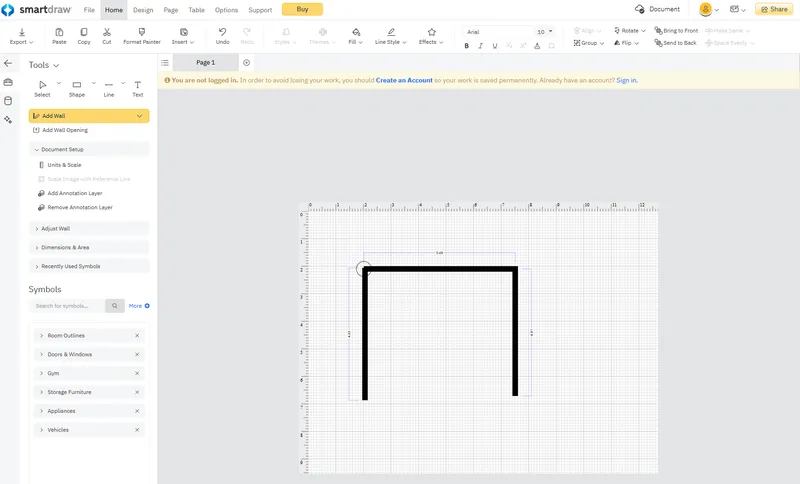Click the Search for symbols field
Viewport: 800px width, 484px height.
(67, 306)
